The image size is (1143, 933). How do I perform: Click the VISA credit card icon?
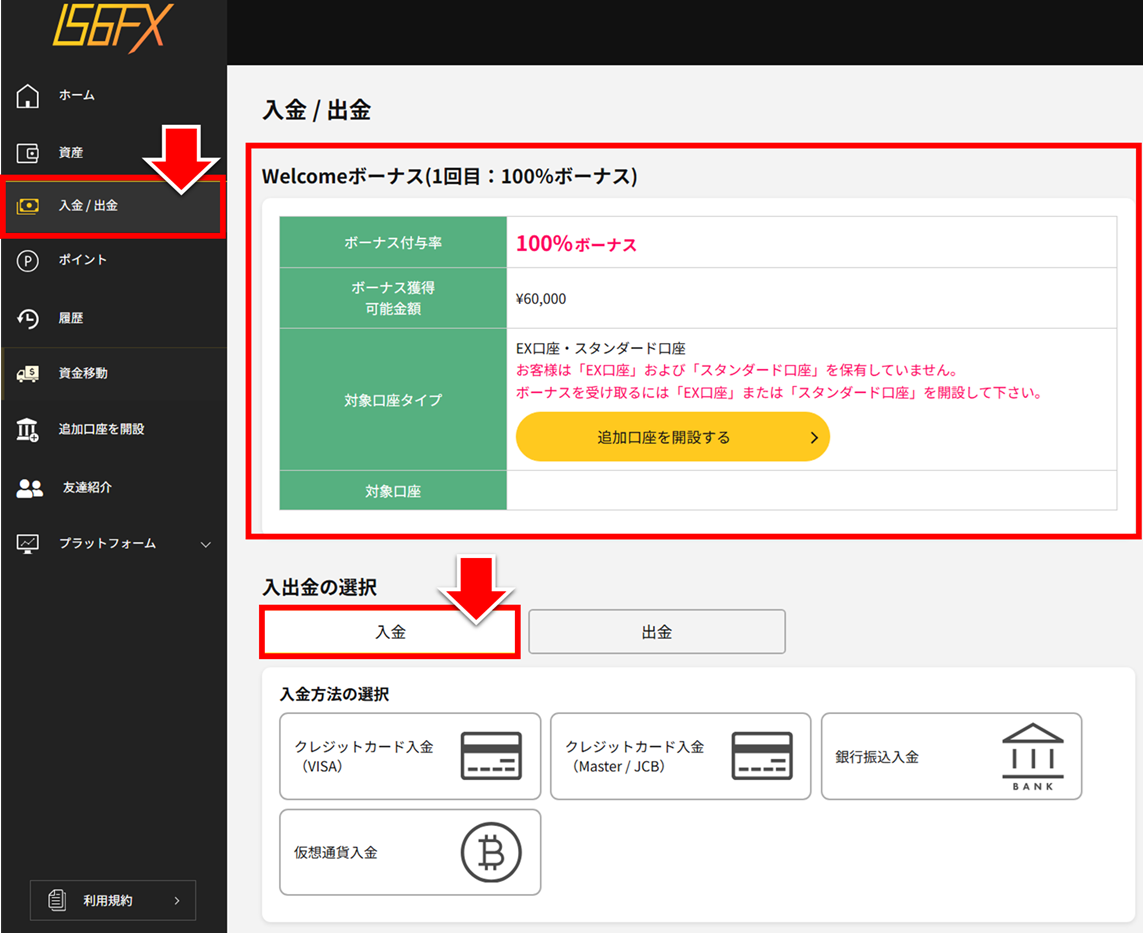[x=491, y=756]
